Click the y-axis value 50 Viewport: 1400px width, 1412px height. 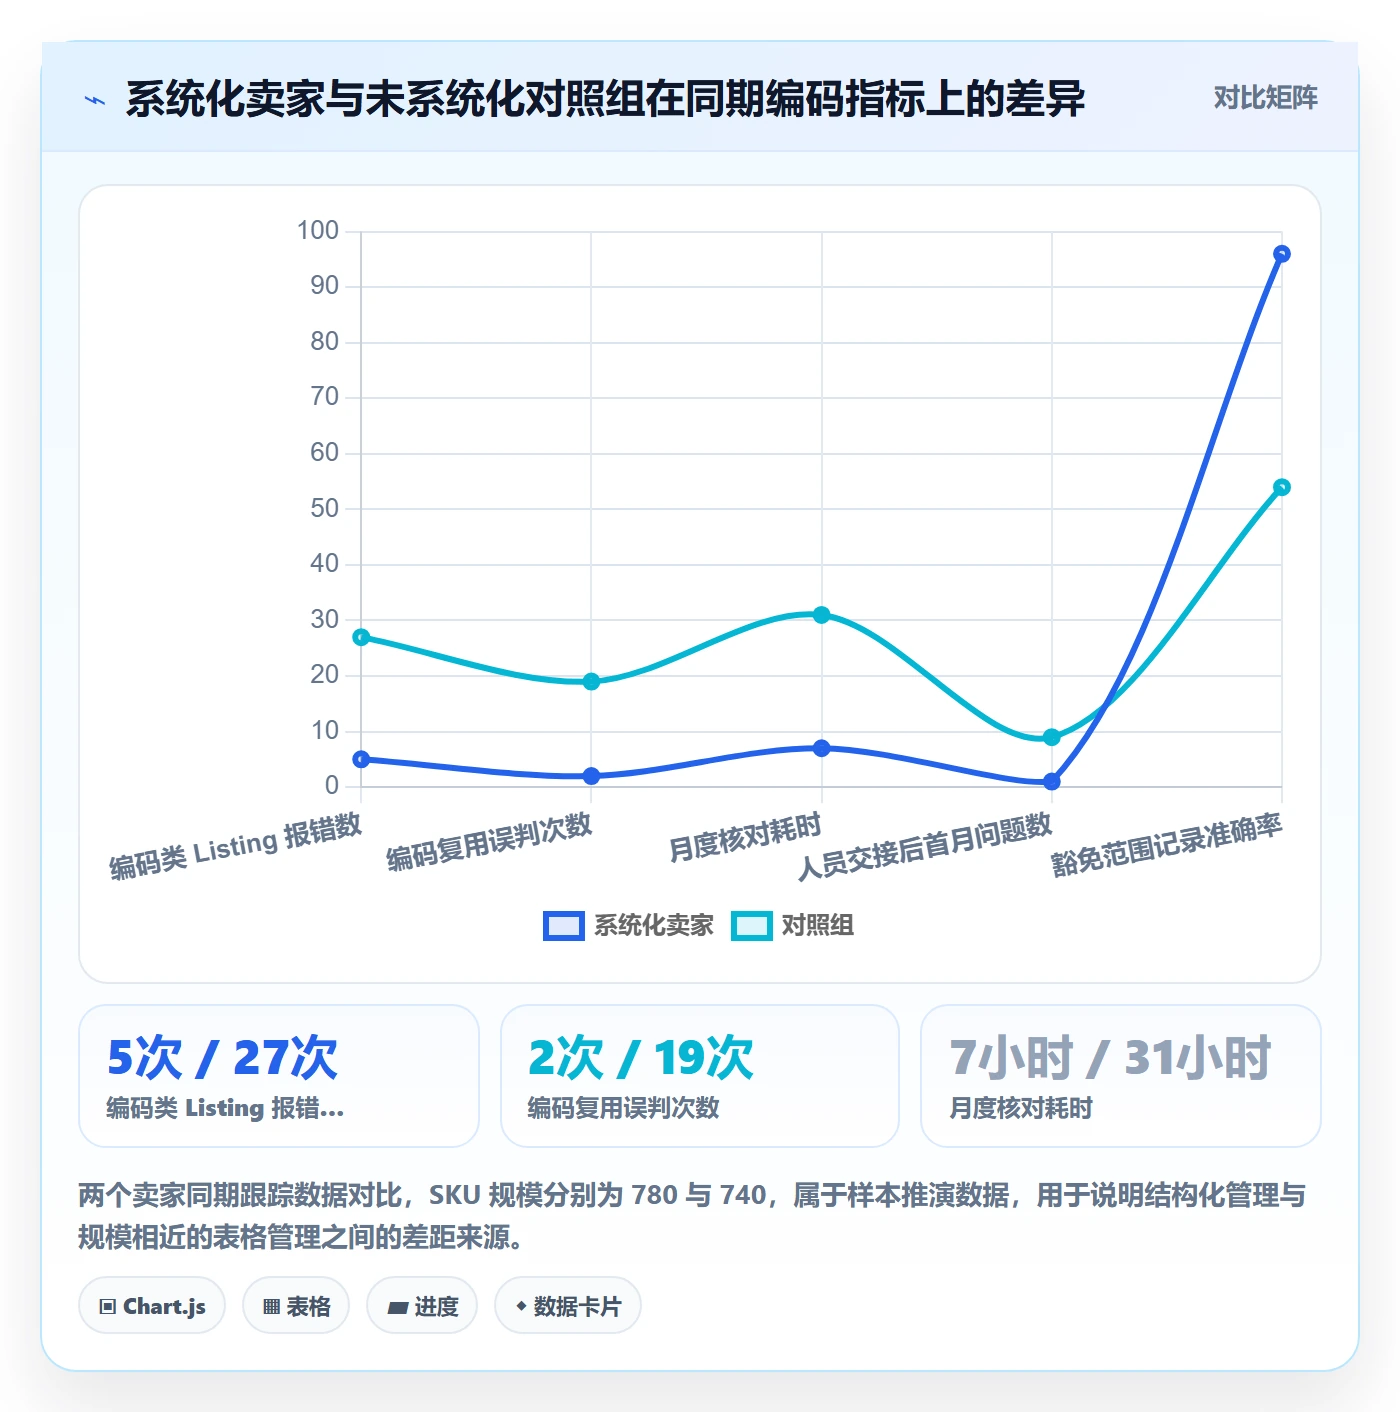pyautogui.click(x=324, y=508)
